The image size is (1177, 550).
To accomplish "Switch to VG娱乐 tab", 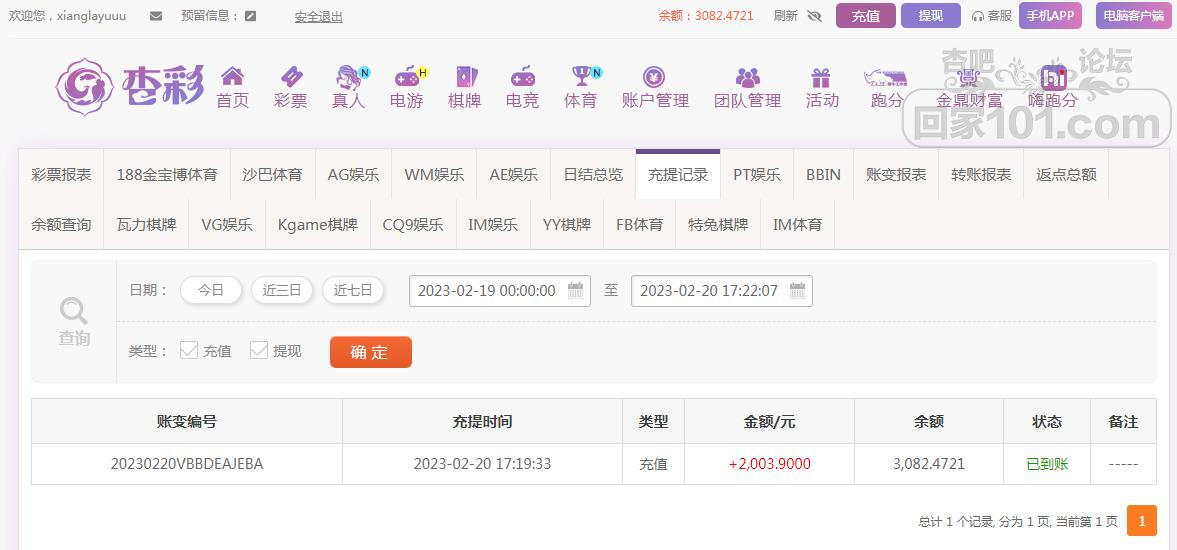I will 227,224.
